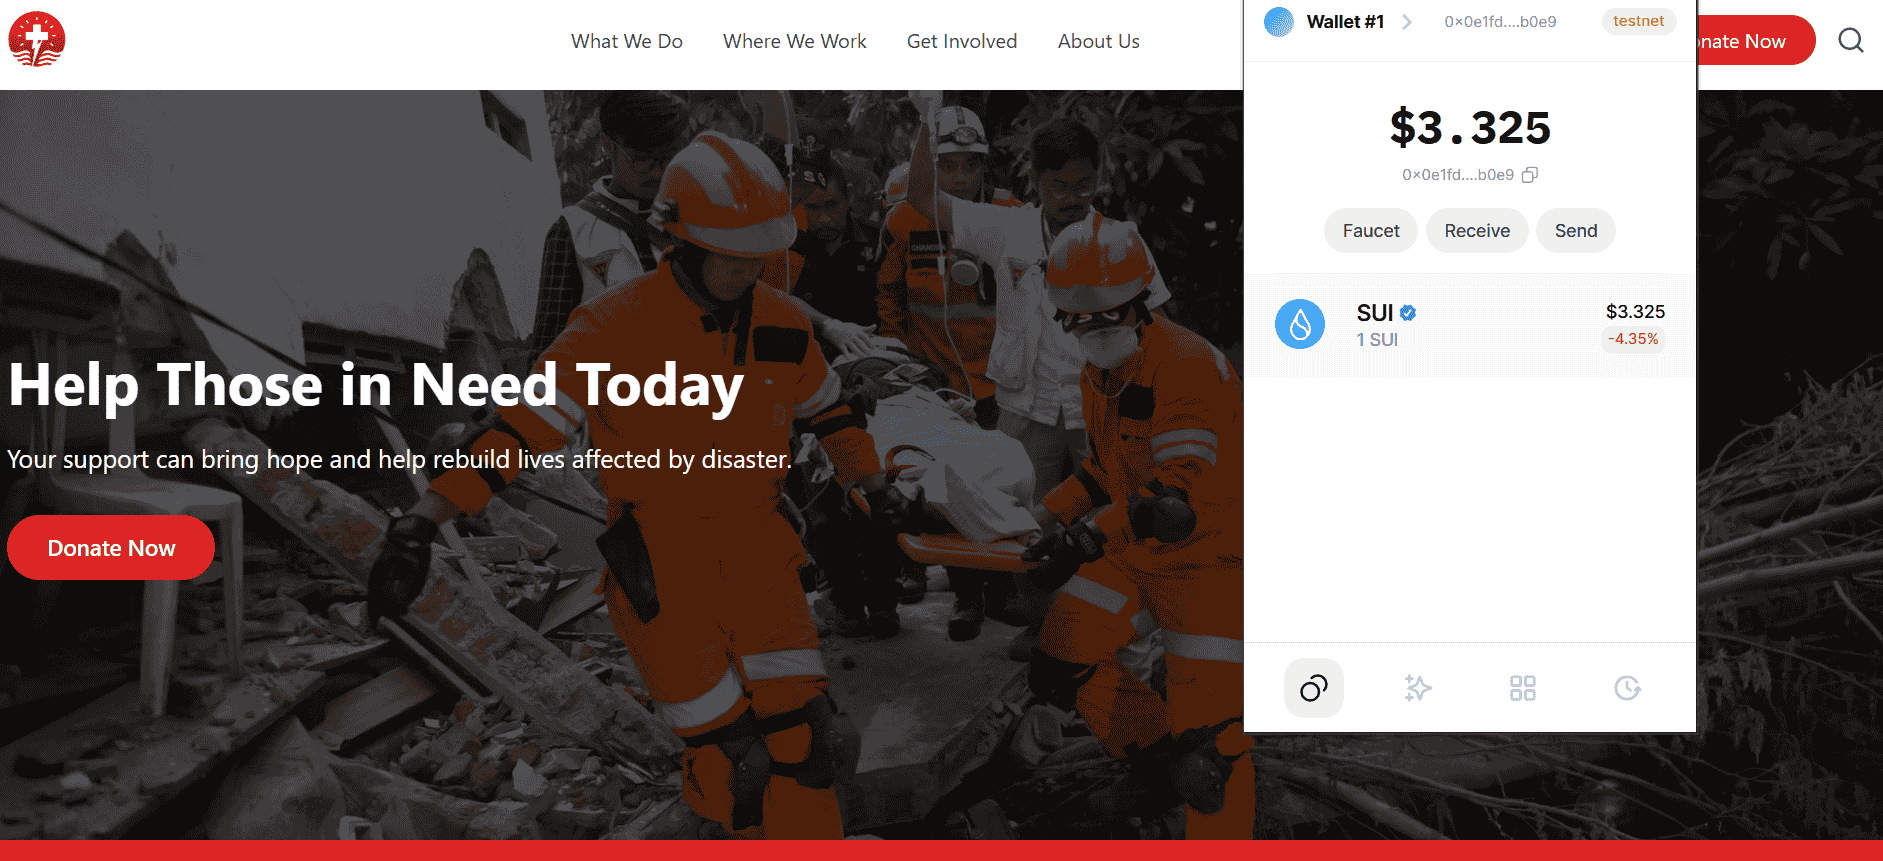Screen dimensions: 1883x861
Task: Click the Send button in wallet
Action: pyautogui.click(x=1576, y=231)
